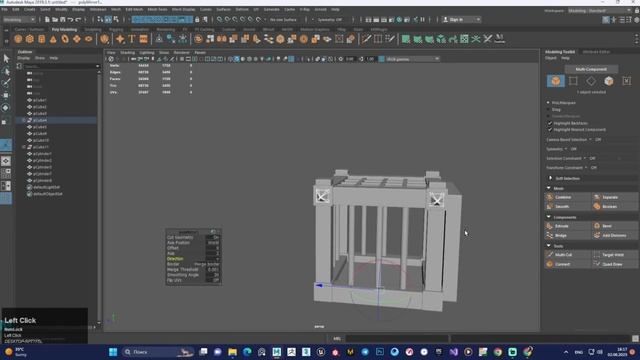Viewport: 640px width, 360px height.
Task: Click the polygon Type text tool icon
Action: 132,39
